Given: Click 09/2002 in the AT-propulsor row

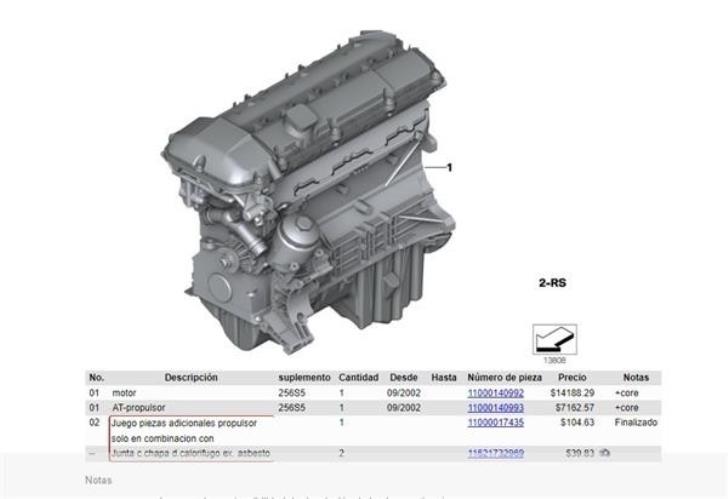Looking at the screenshot, I should click(x=403, y=408).
